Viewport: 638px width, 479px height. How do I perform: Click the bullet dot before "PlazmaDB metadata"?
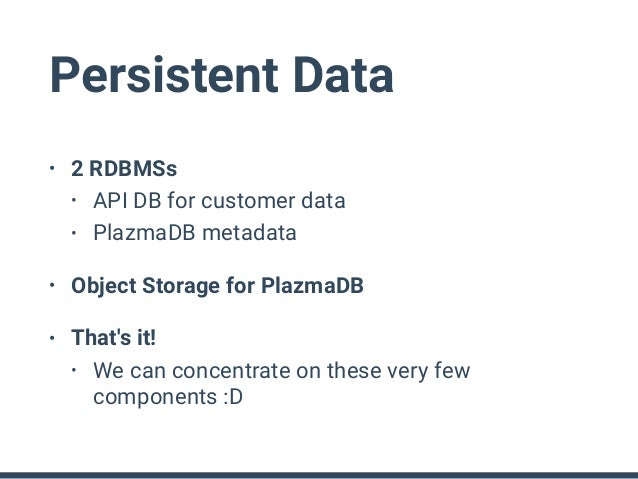tap(74, 233)
